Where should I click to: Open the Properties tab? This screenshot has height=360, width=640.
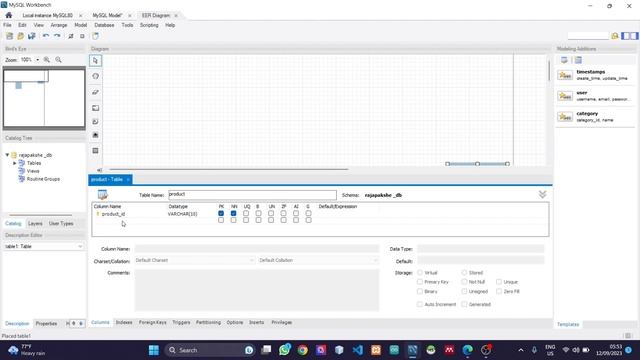pos(46,324)
